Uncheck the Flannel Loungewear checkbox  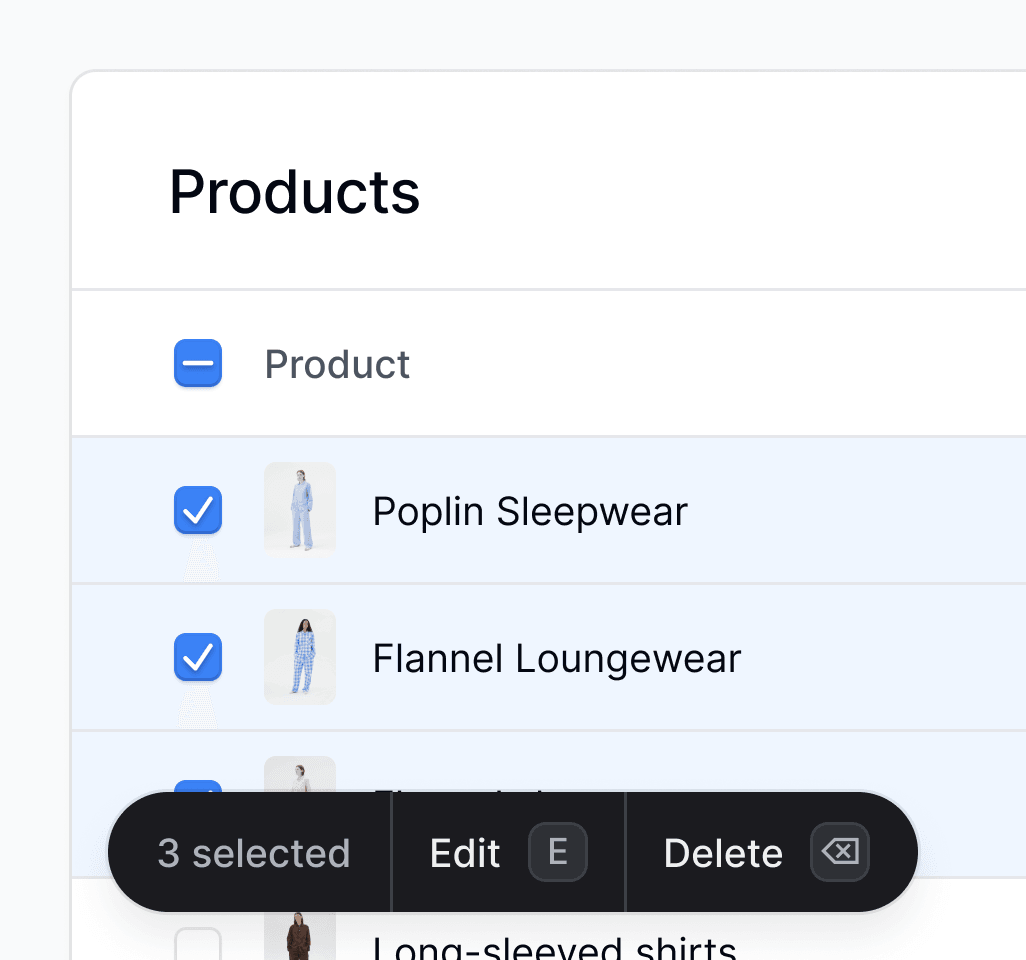click(x=198, y=657)
